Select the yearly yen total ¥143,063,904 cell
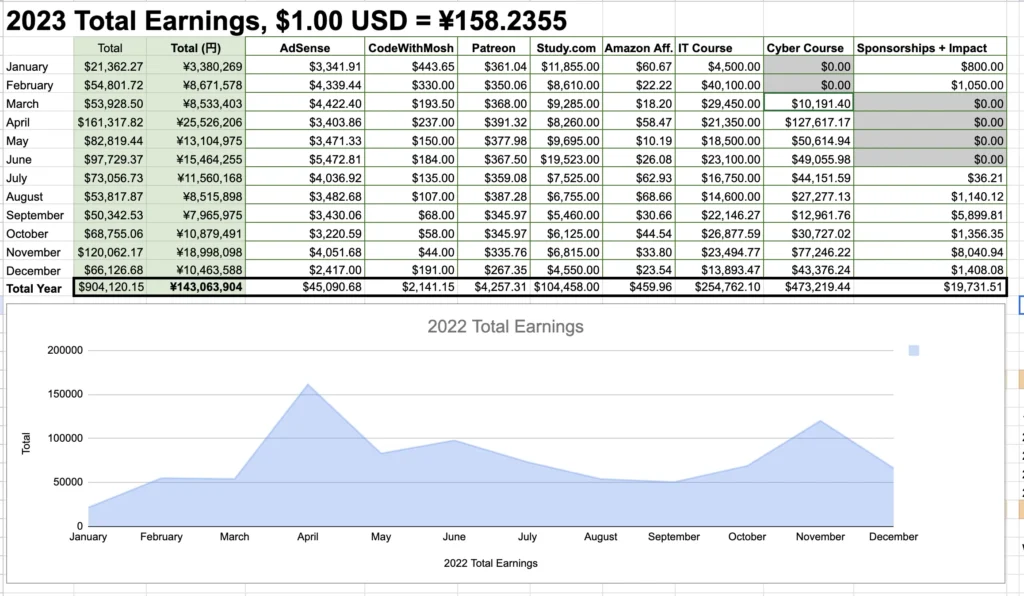The height and width of the screenshot is (596, 1024). [197, 288]
